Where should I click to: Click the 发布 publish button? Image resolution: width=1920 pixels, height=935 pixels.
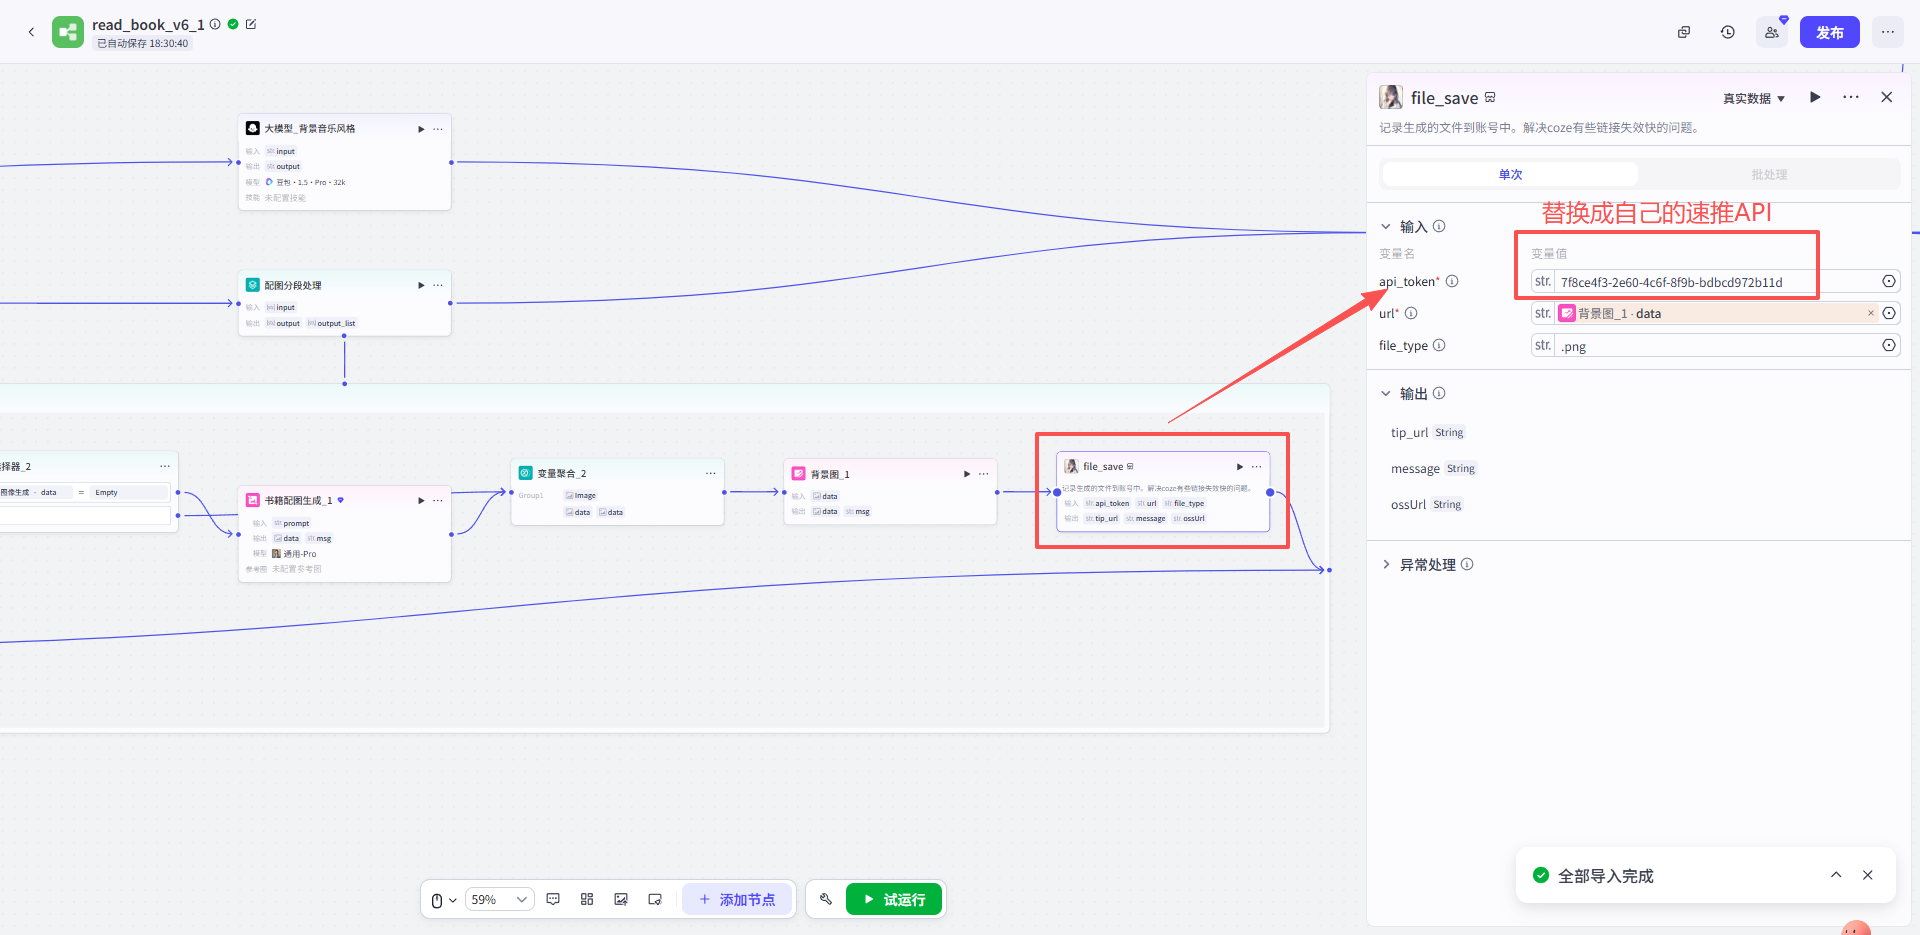(x=1829, y=32)
